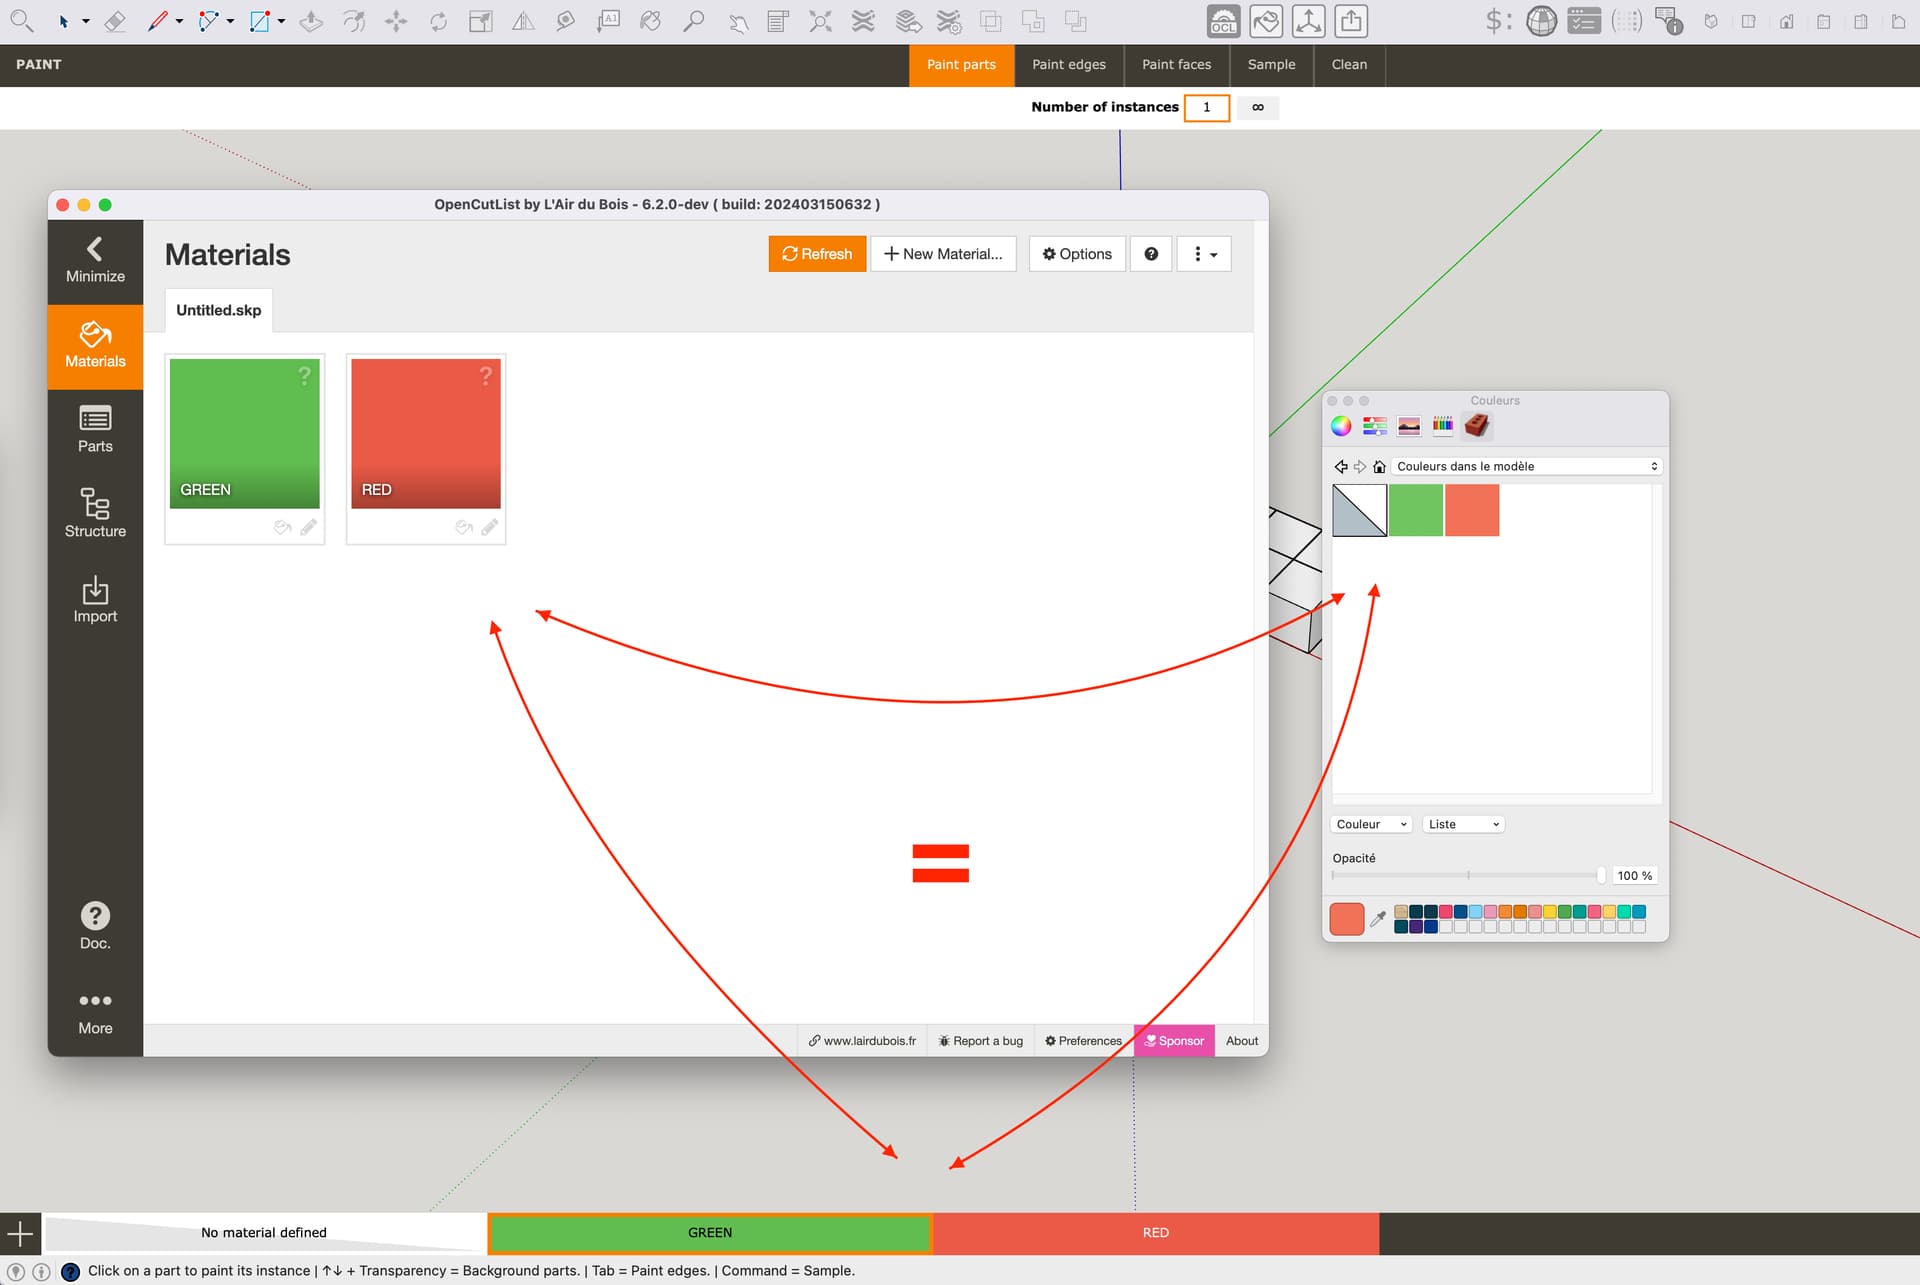Switch to the Structure panel
Viewport: 1920px width, 1285px height.
coord(94,514)
